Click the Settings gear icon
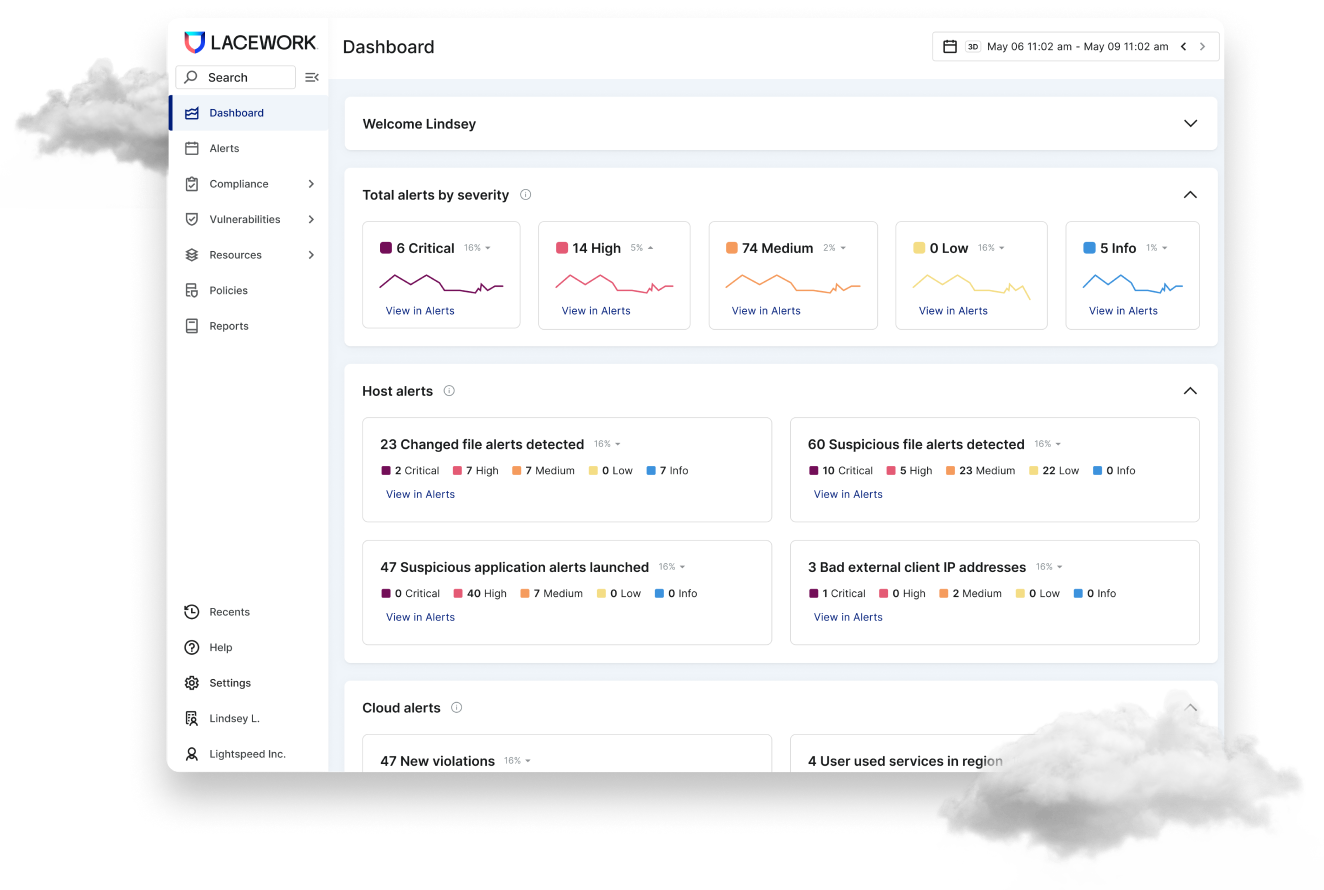Screen dimensions: 1324x890 (192, 683)
